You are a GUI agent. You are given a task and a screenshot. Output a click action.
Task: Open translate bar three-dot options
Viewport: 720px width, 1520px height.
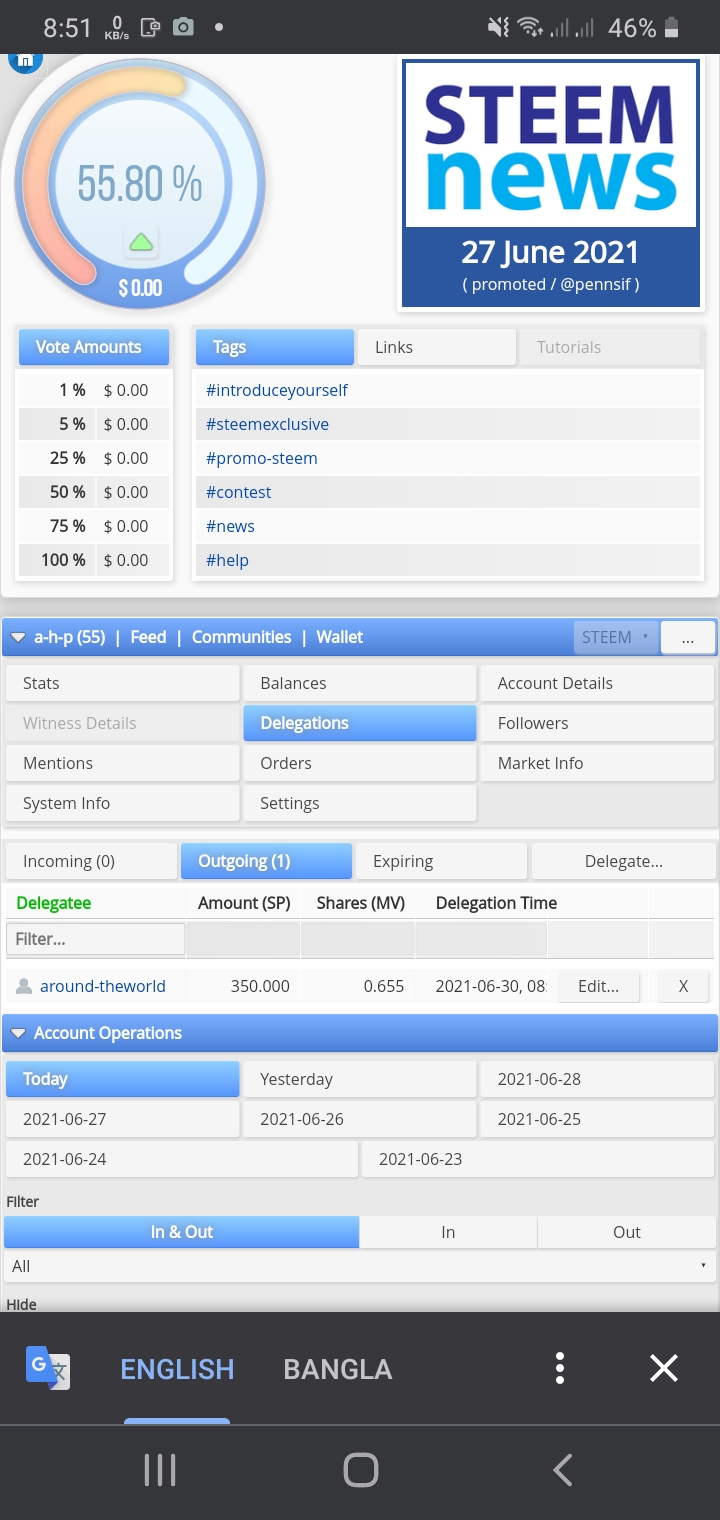coord(560,1368)
